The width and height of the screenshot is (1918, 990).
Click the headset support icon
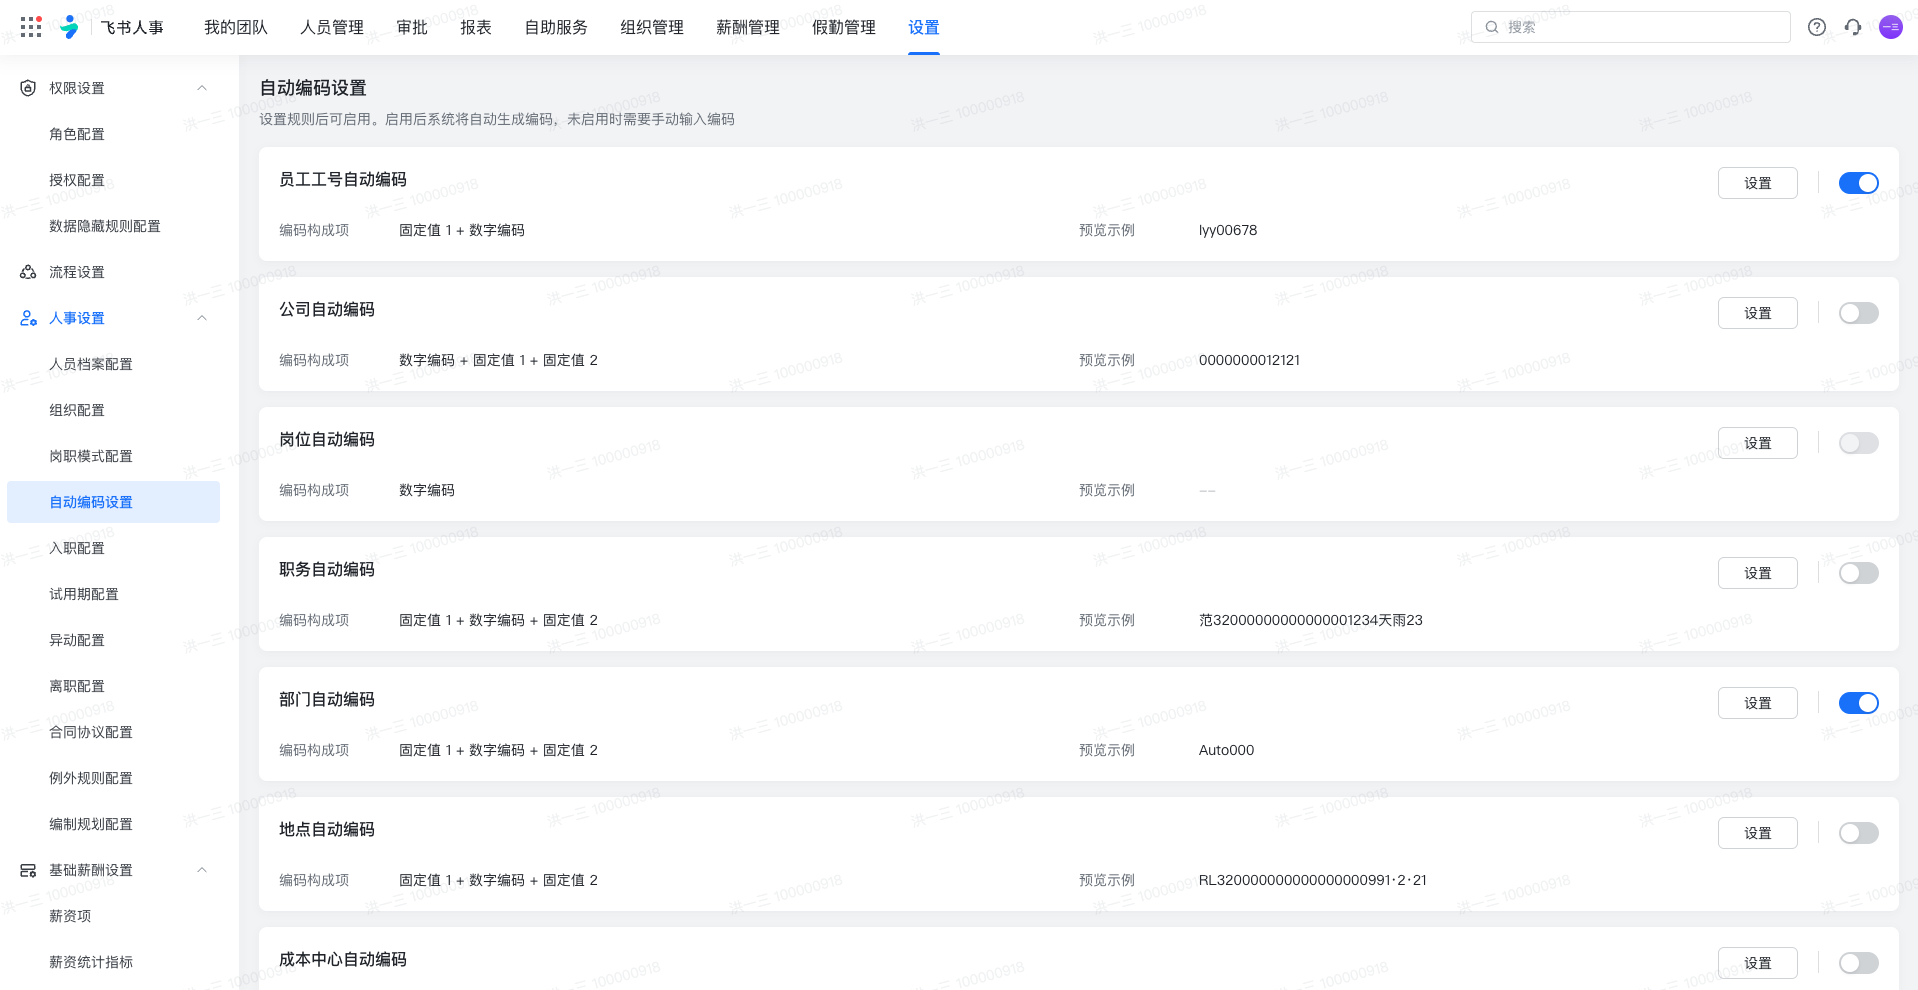coord(1853,27)
